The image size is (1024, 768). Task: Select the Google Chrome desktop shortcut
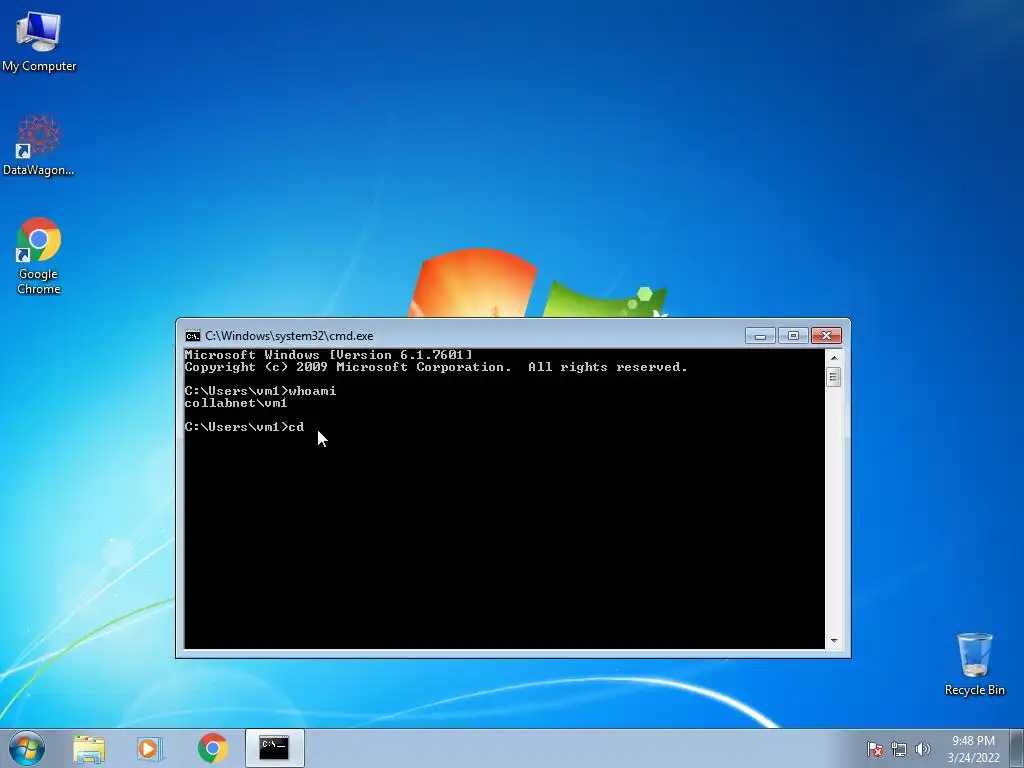(39, 256)
